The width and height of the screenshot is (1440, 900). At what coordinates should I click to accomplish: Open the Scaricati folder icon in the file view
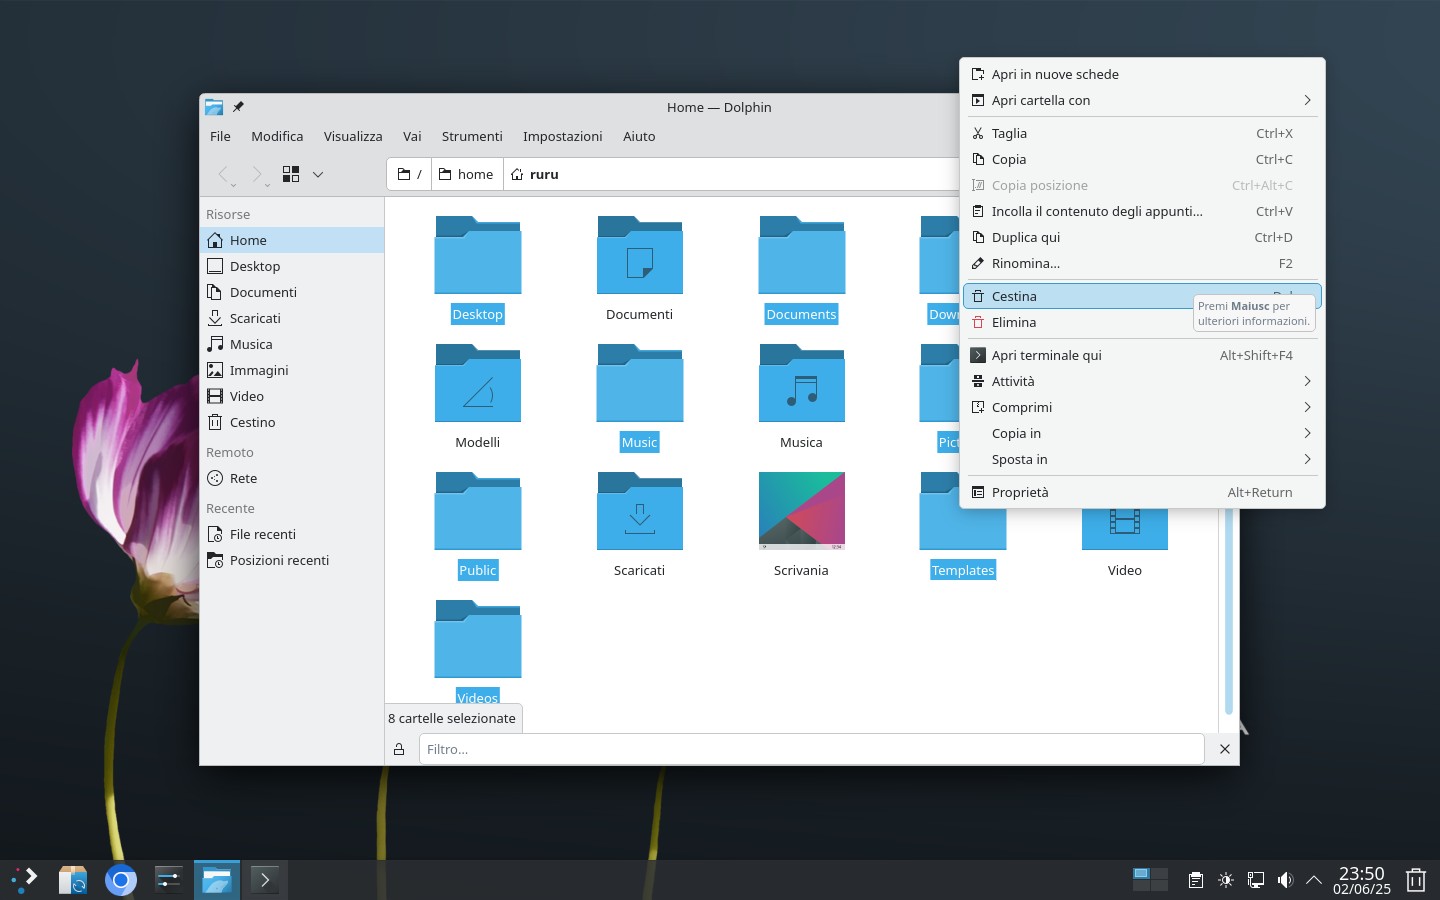coord(640,511)
